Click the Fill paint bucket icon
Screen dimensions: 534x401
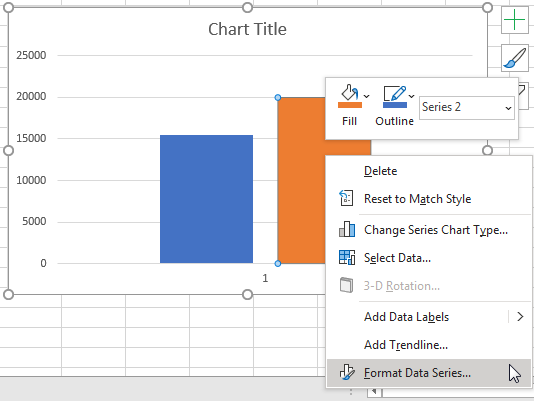tap(350, 93)
